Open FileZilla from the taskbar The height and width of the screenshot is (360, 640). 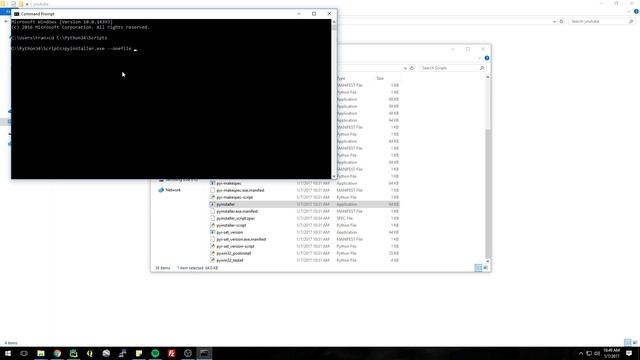[171, 353]
